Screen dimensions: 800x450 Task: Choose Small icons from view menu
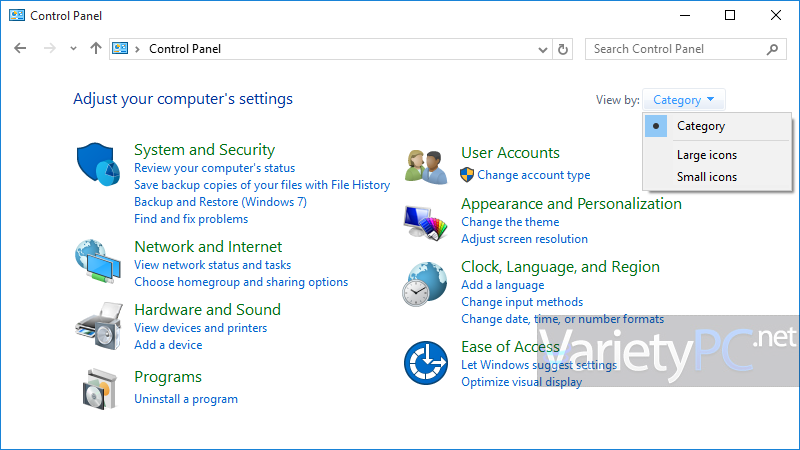(707, 177)
